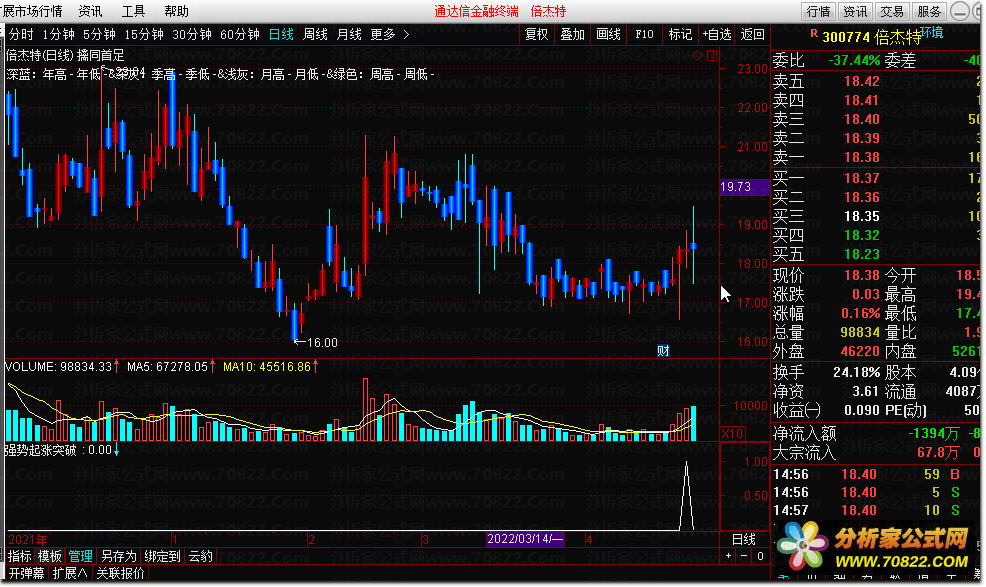The height and width of the screenshot is (587, 986).
Task: Click the 总量 value 98834
Action: pos(860,332)
